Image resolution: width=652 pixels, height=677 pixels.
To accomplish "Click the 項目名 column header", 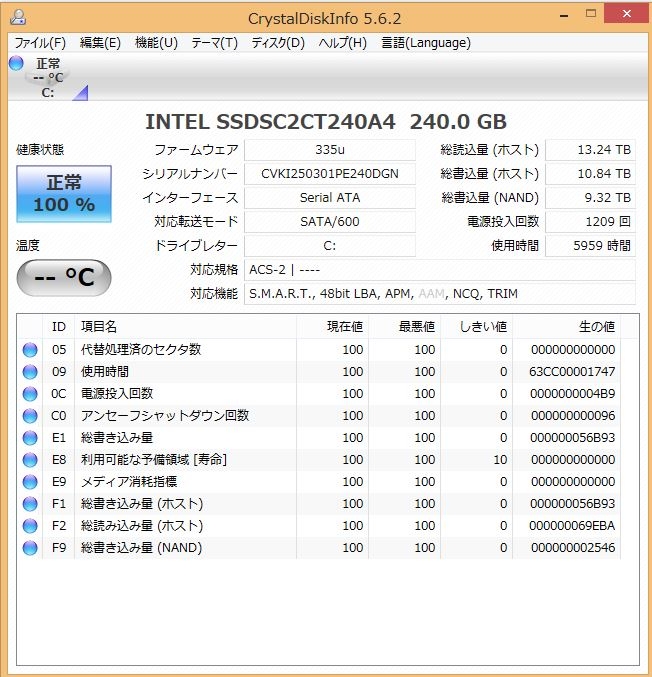I will (98, 327).
